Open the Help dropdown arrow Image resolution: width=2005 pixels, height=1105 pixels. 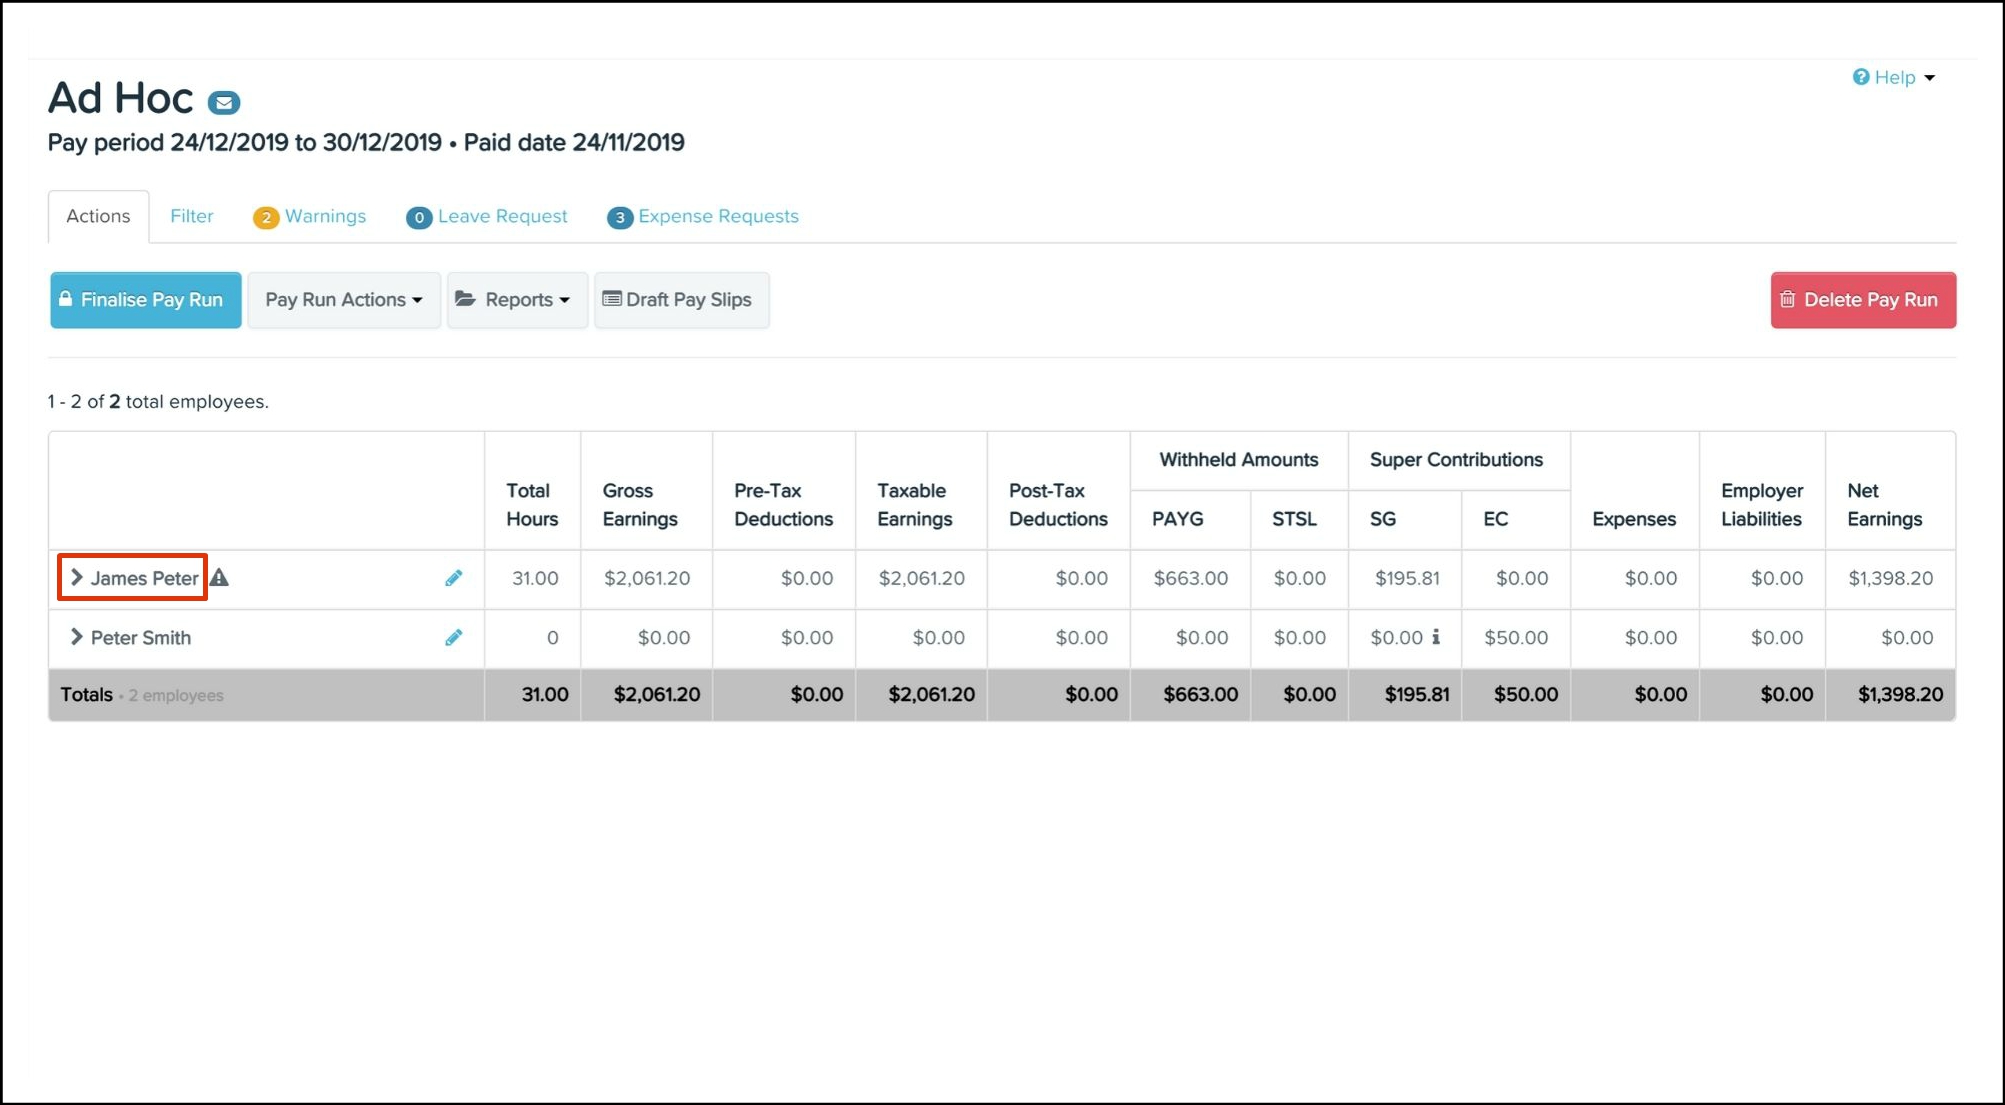point(1930,78)
